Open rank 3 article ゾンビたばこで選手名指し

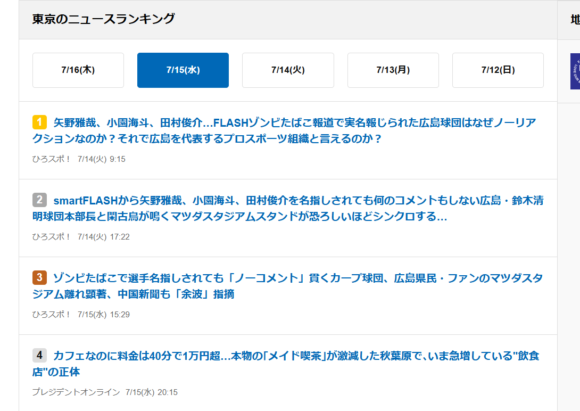click(x=288, y=286)
